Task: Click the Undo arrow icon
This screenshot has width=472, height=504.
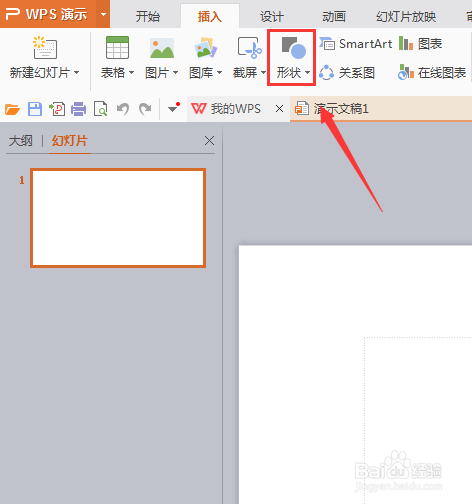Action: tap(123, 109)
